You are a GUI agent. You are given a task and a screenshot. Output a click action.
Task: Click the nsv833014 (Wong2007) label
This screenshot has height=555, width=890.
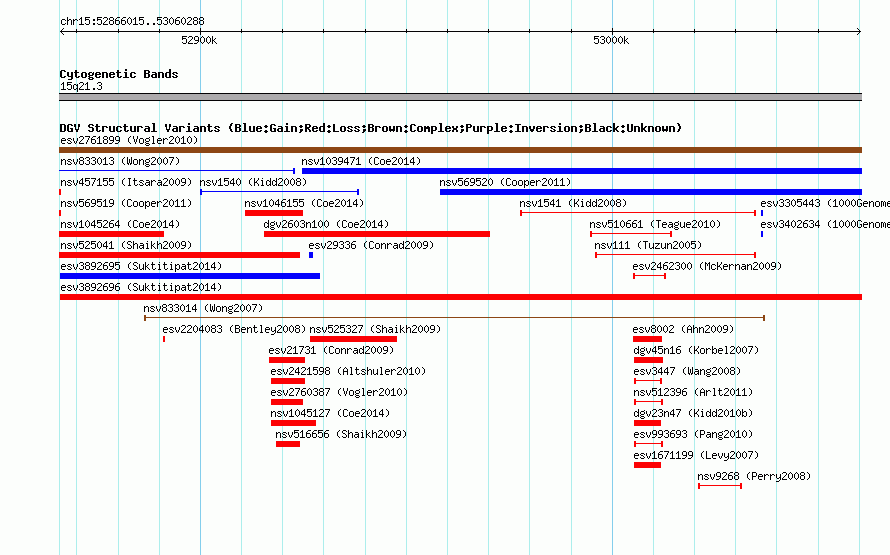pos(203,308)
